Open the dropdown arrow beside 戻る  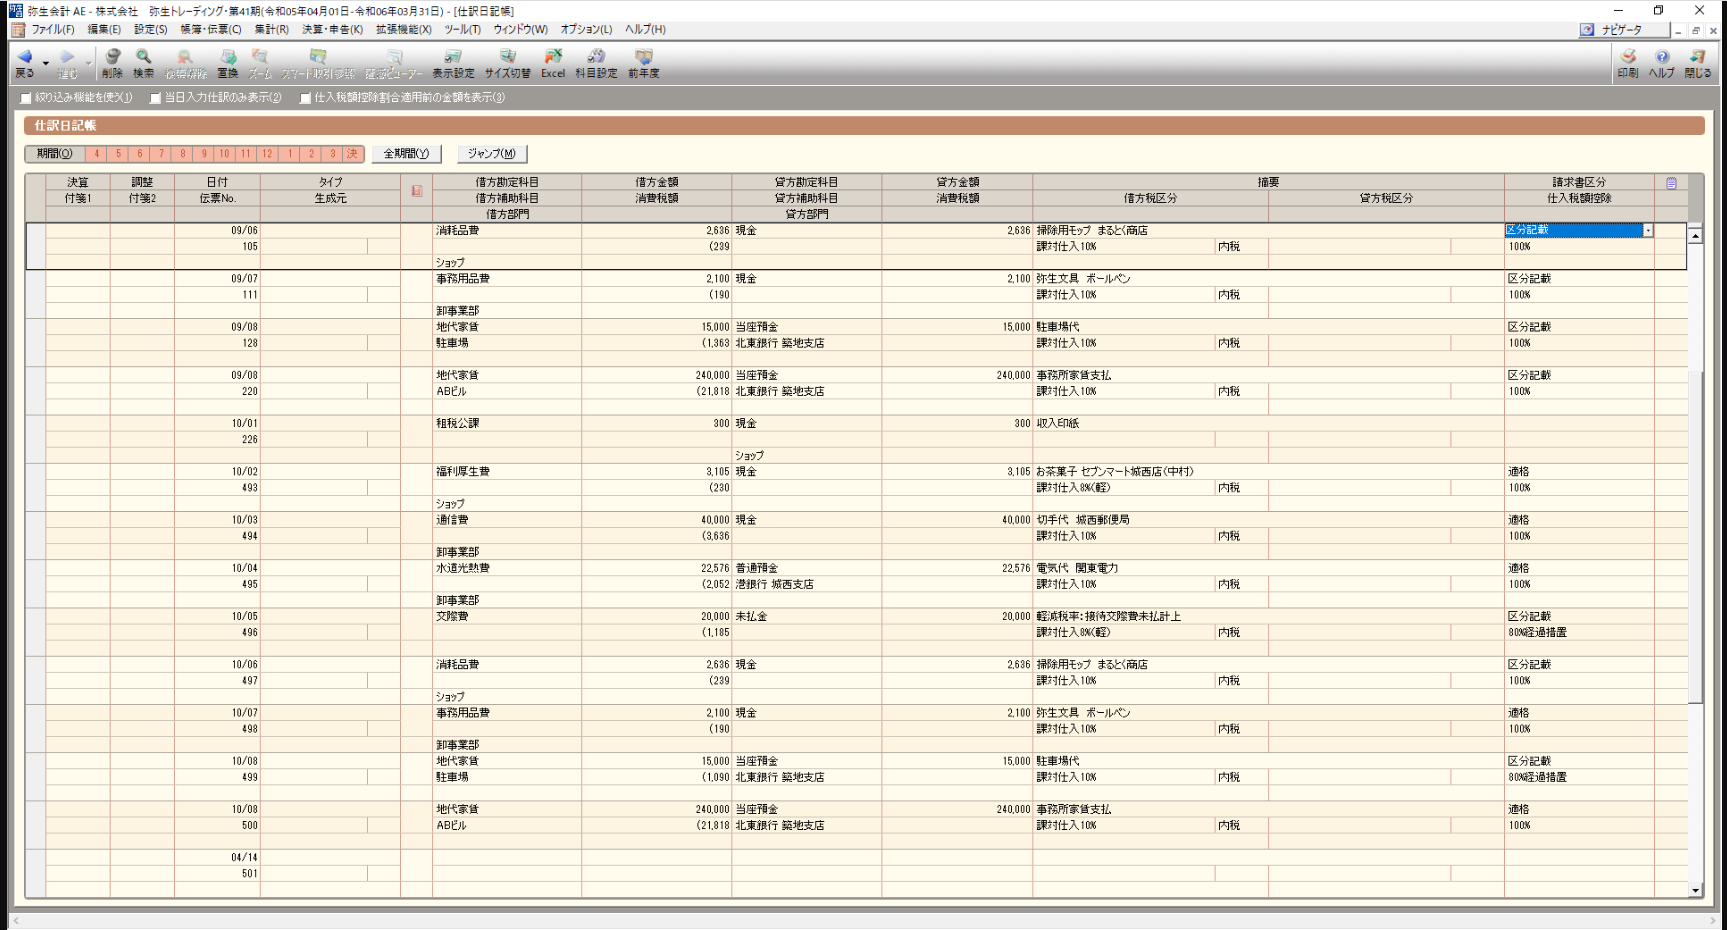click(x=46, y=64)
